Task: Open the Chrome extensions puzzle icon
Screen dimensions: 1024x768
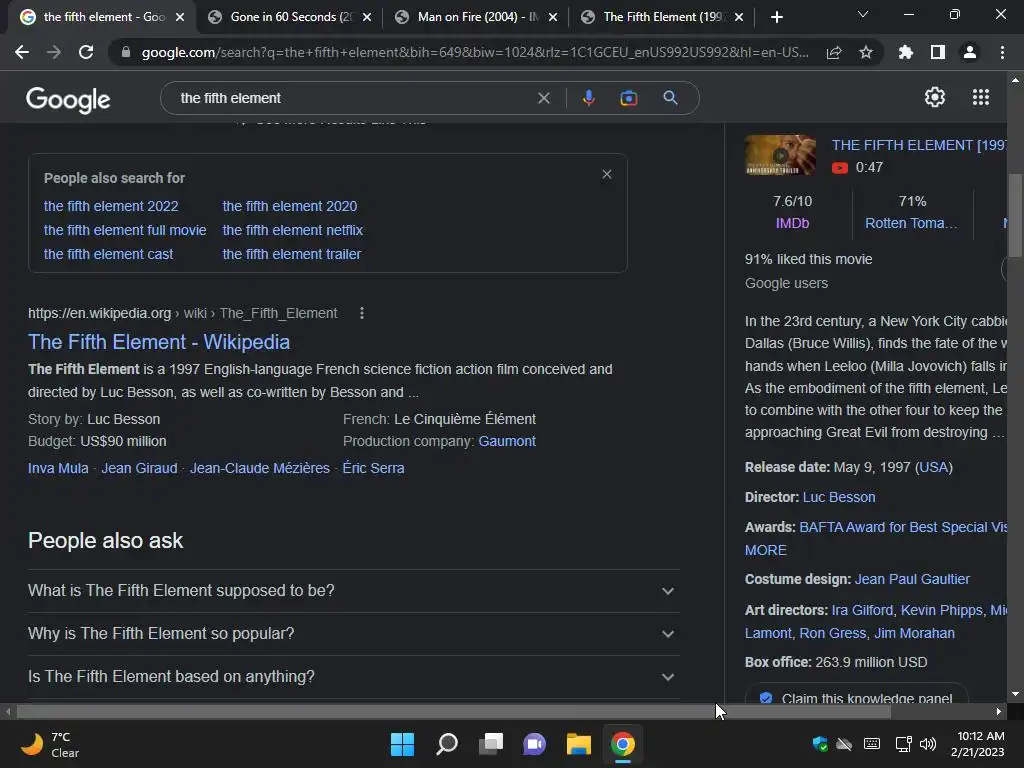Action: (906, 52)
